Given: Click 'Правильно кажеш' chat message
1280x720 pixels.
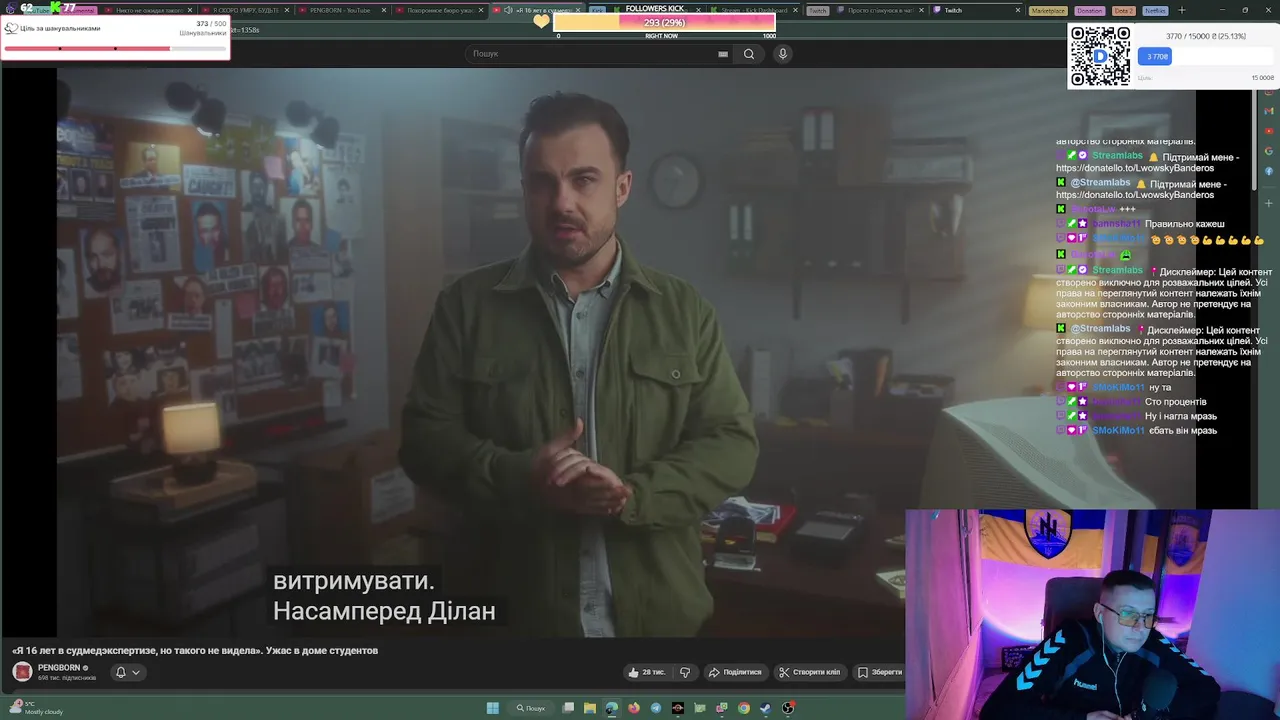Looking at the screenshot, I should [x=1184, y=224].
